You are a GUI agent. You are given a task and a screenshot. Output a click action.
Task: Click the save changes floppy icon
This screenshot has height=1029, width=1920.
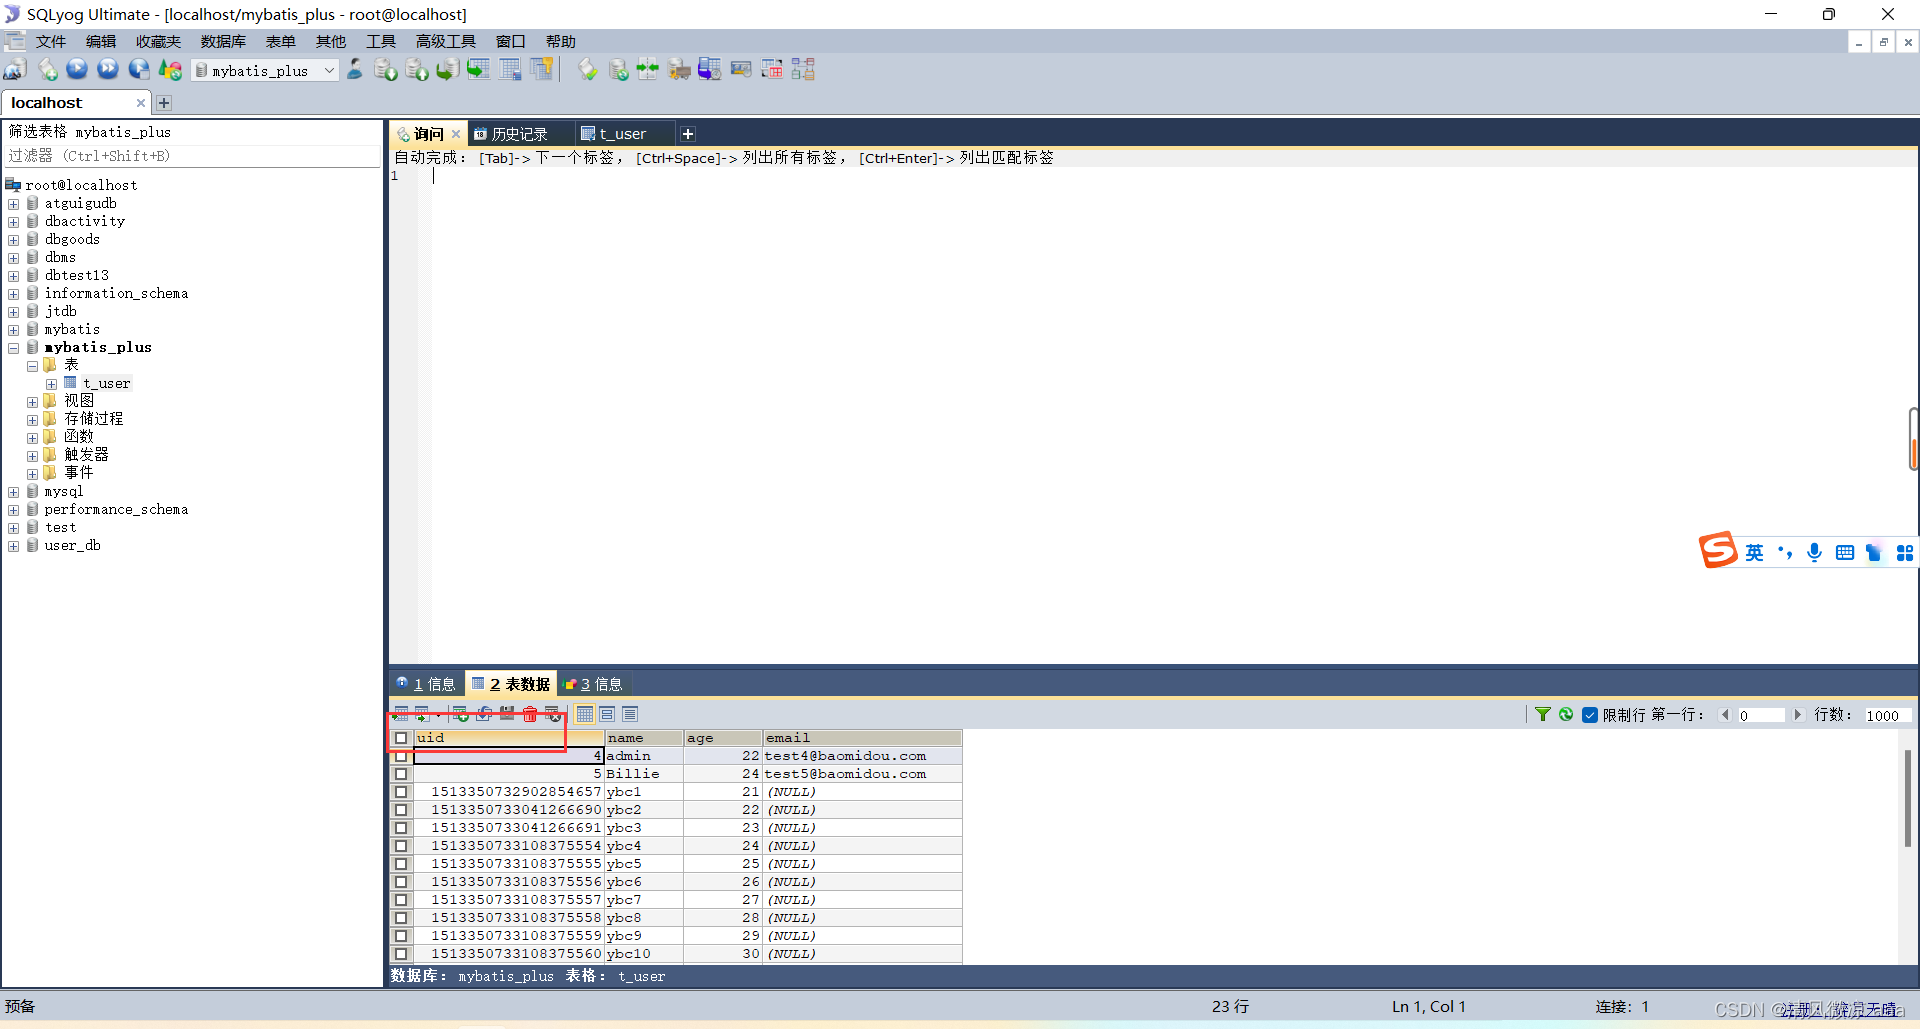click(x=507, y=714)
